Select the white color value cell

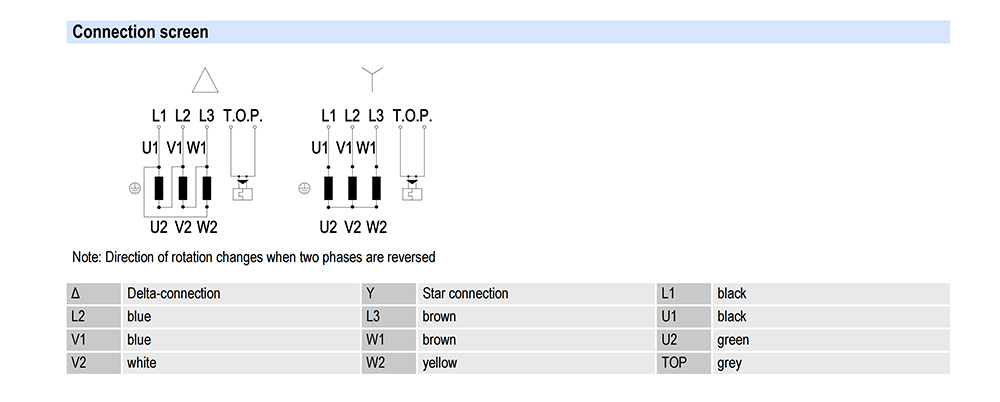click(238, 363)
